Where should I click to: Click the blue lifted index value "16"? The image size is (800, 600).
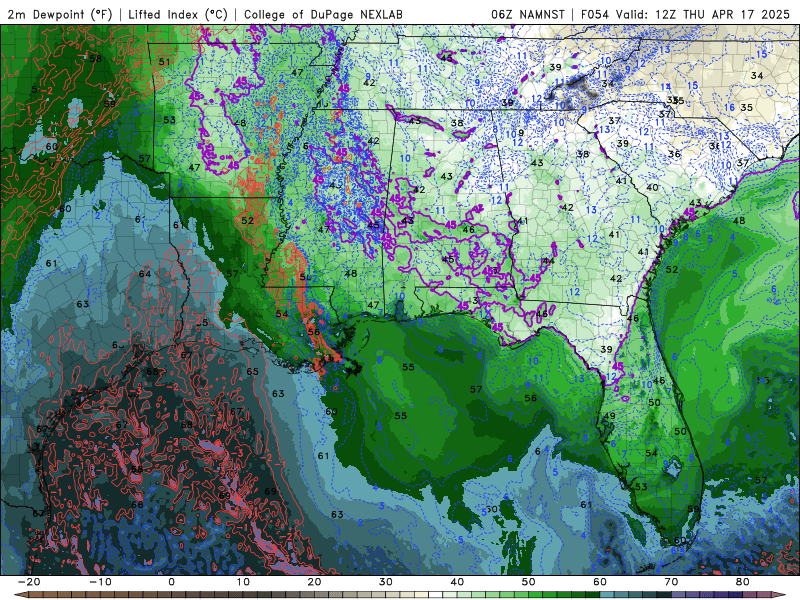730,107
